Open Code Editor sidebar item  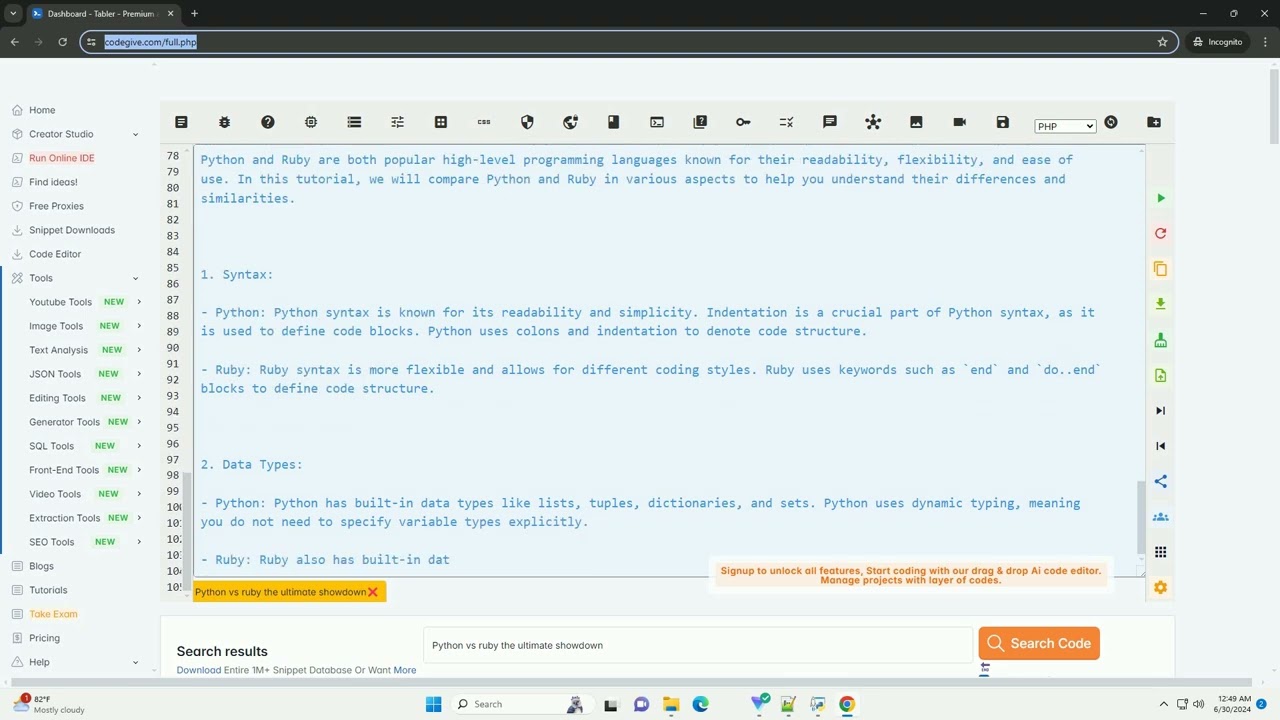point(55,254)
